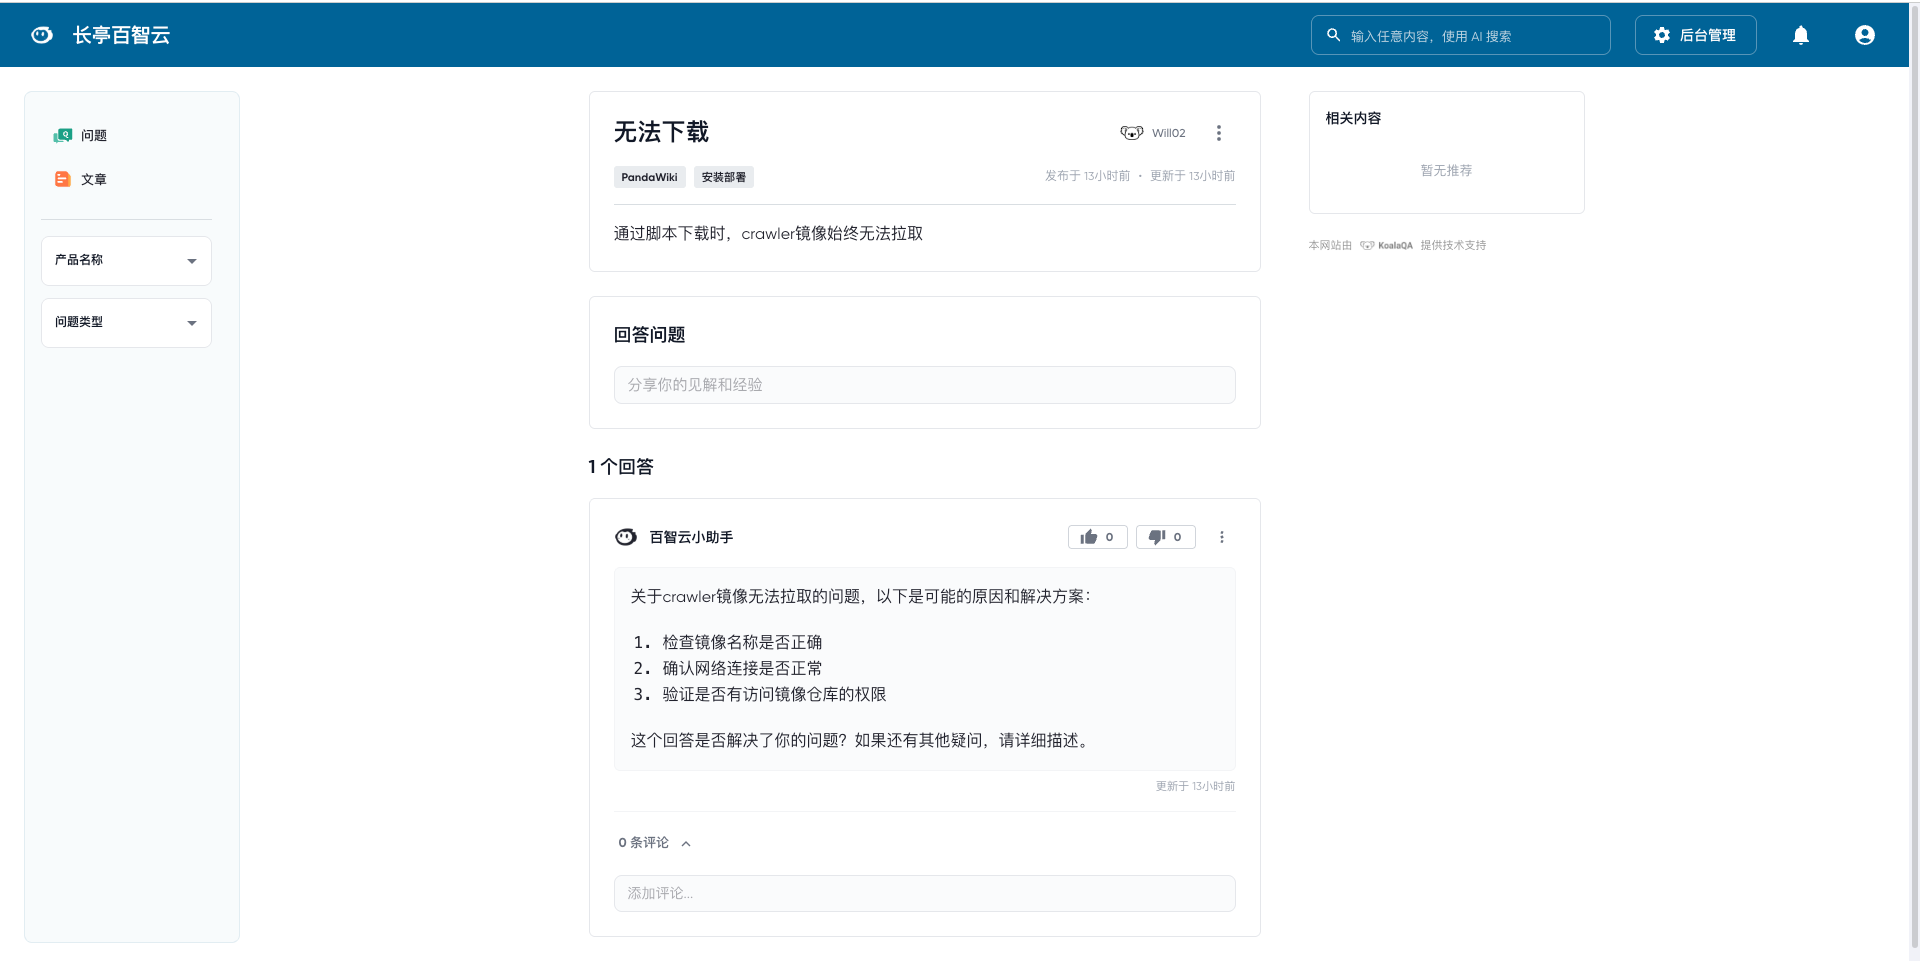The height and width of the screenshot is (961, 1920).
Task: Click the 百智云小助手 avatar icon
Action: point(625,537)
